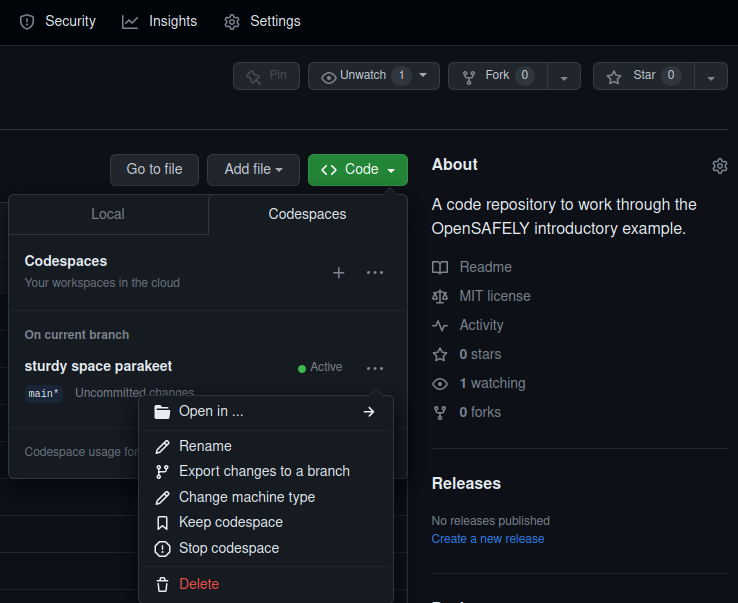Switch to the Local tab
Viewport: 738px width, 603px height.
pyautogui.click(x=108, y=214)
